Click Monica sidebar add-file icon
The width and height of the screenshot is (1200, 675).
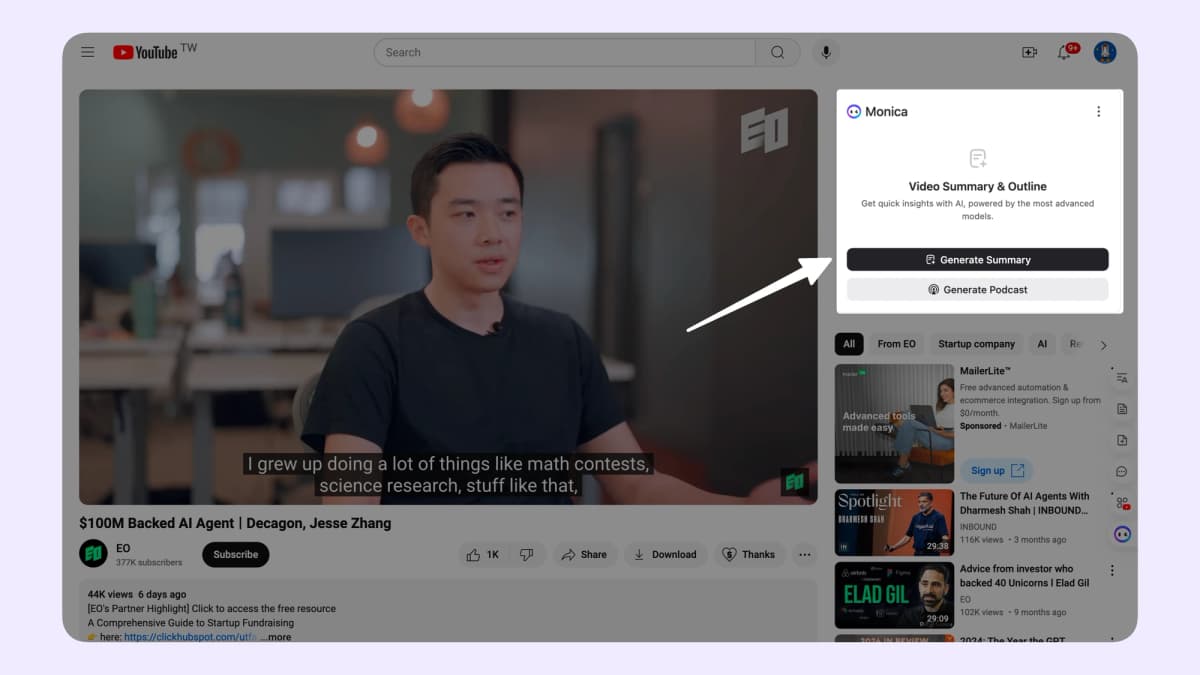1122,440
